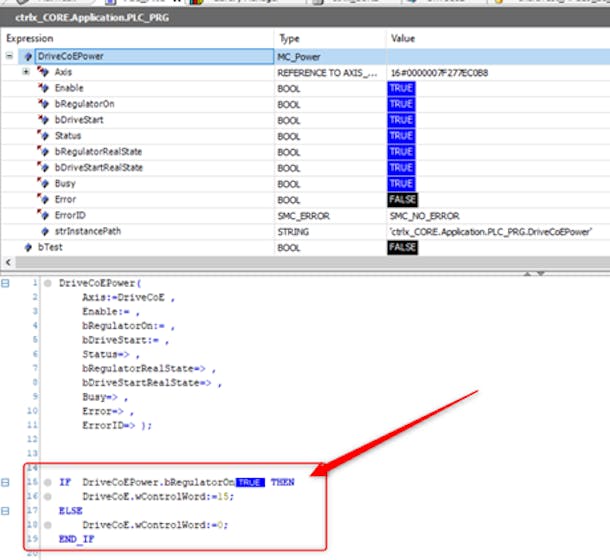Click the horizontal scrollbar track of watch table
This screenshot has width=610, height=560.
click(x=311, y=262)
